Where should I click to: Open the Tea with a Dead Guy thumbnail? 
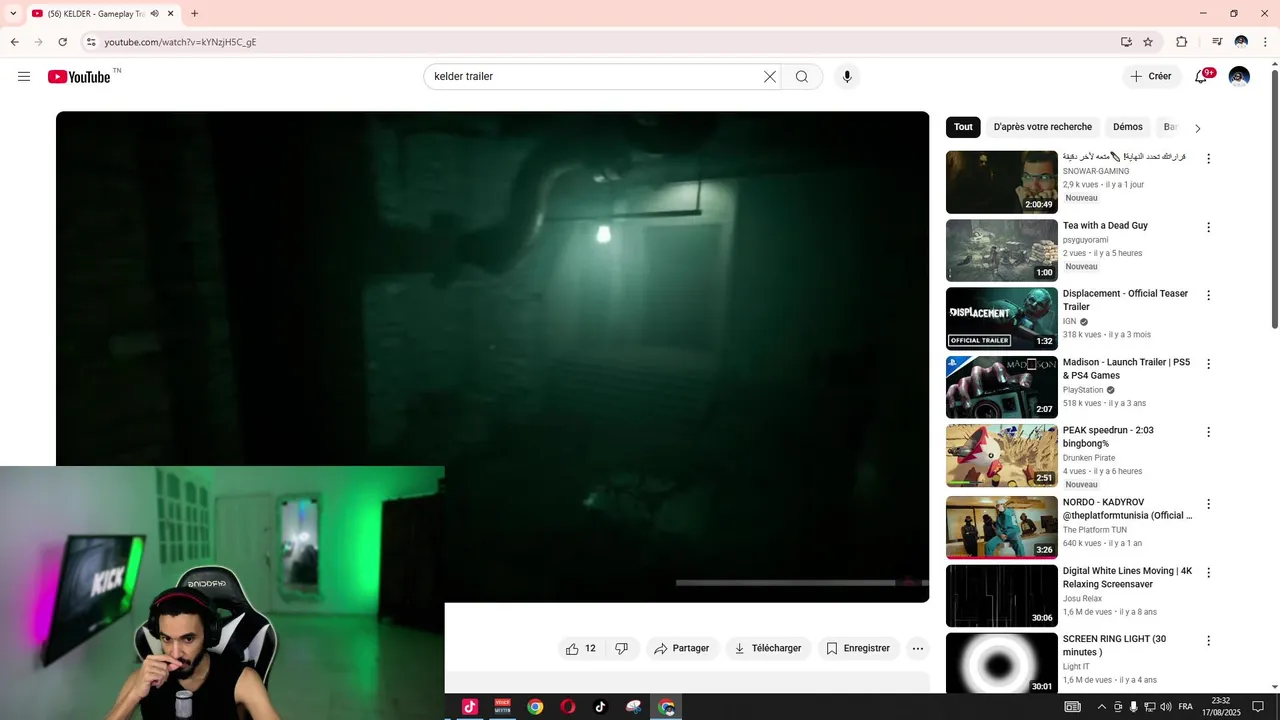click(x=1001, y=250)
